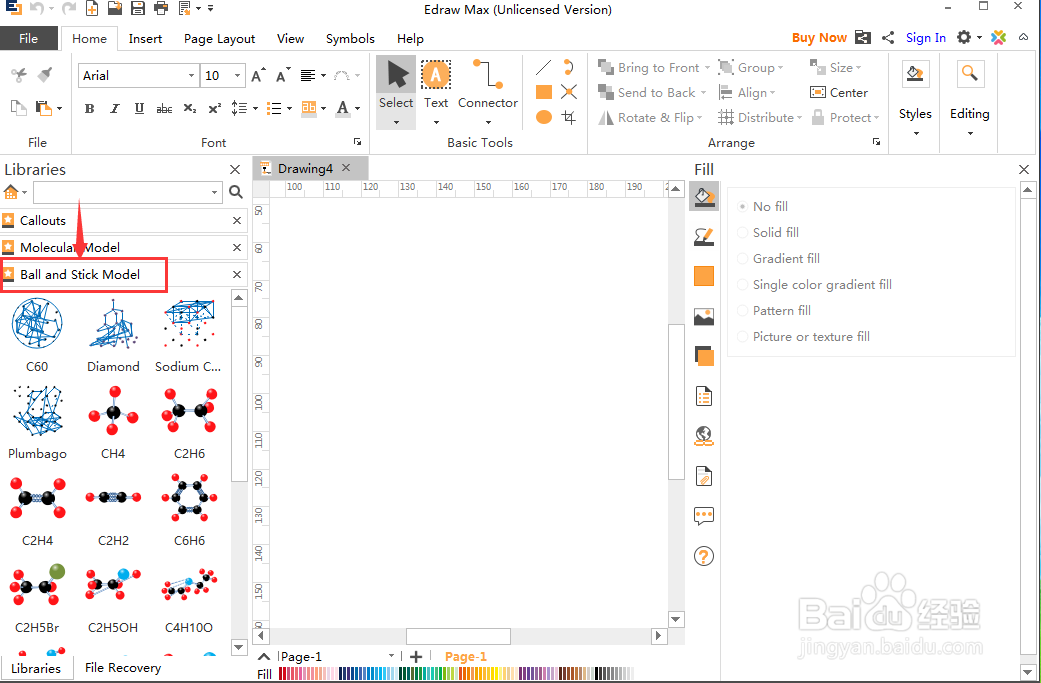Apply strikethrough formatting
The image size is (1041, 683).
164,108
